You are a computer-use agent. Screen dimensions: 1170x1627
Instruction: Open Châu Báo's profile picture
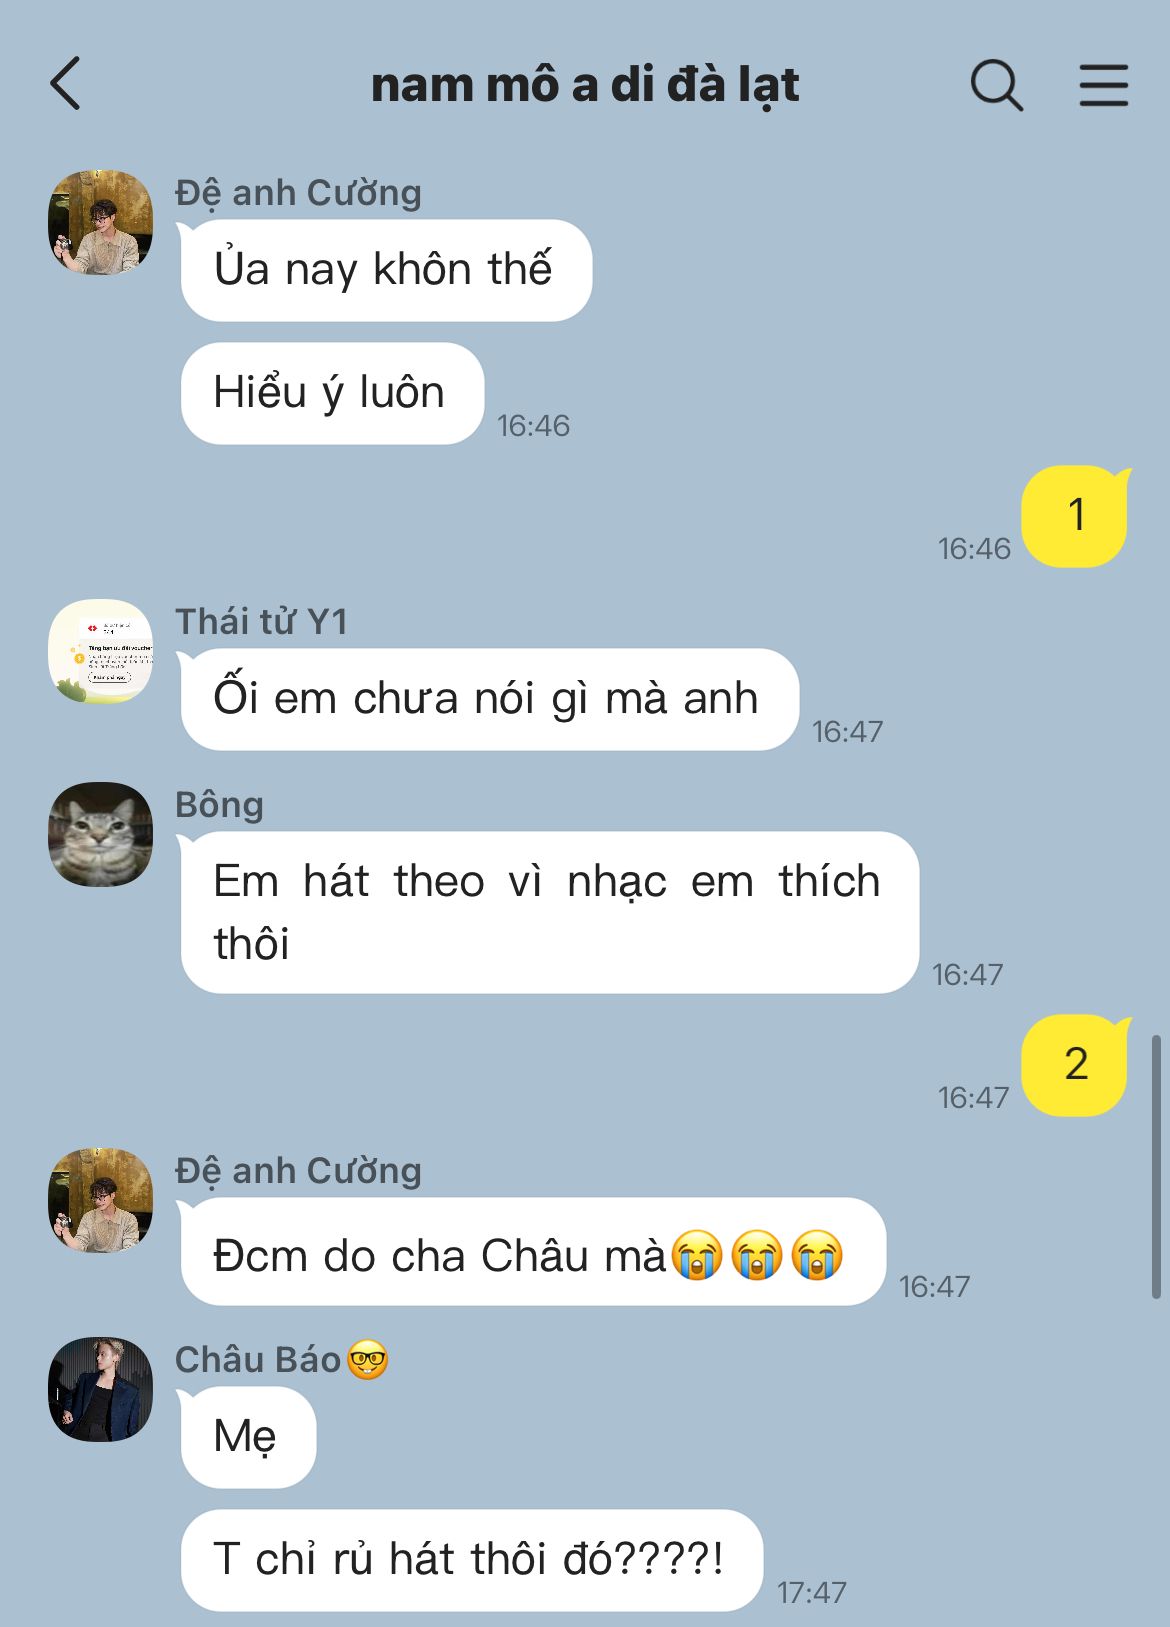tap(101, 1389)
